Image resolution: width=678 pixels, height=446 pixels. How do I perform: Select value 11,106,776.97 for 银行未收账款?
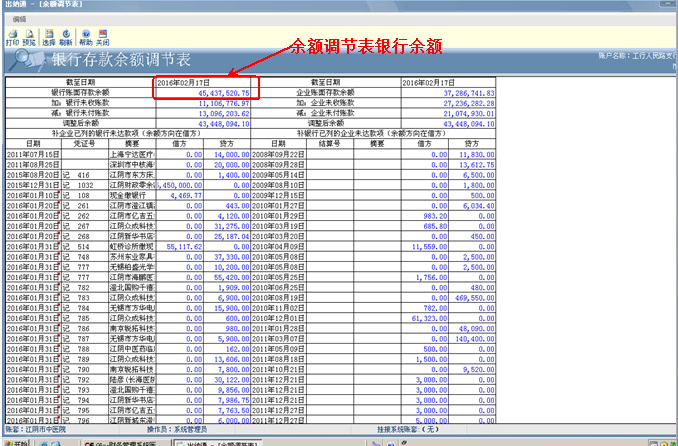[224, 103]
